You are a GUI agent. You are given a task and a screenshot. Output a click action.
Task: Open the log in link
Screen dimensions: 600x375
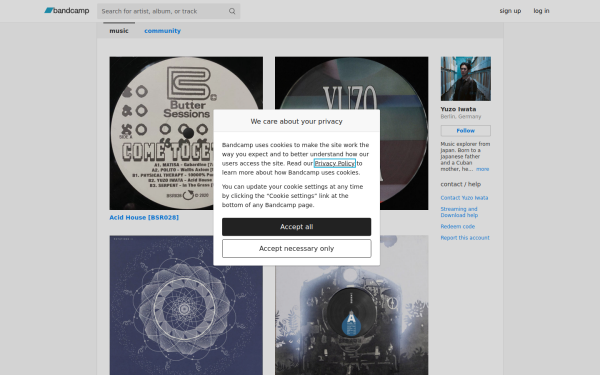[541, 11]
